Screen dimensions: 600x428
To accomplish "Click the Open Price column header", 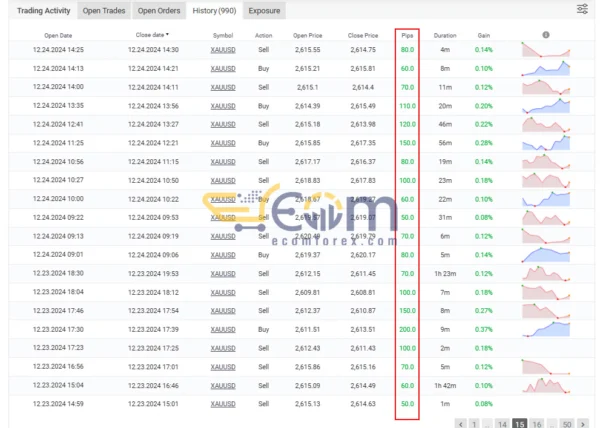I will [308, 36].
